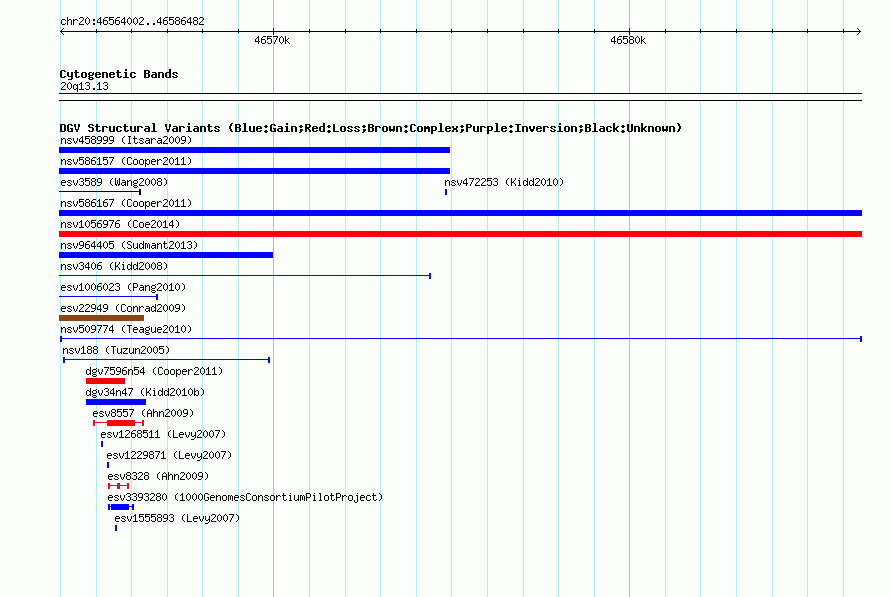Open the dgv34n47 (Kidd2010b) label
The height and width of the screenshot is (597, 890).
click(x=145, y=392)
